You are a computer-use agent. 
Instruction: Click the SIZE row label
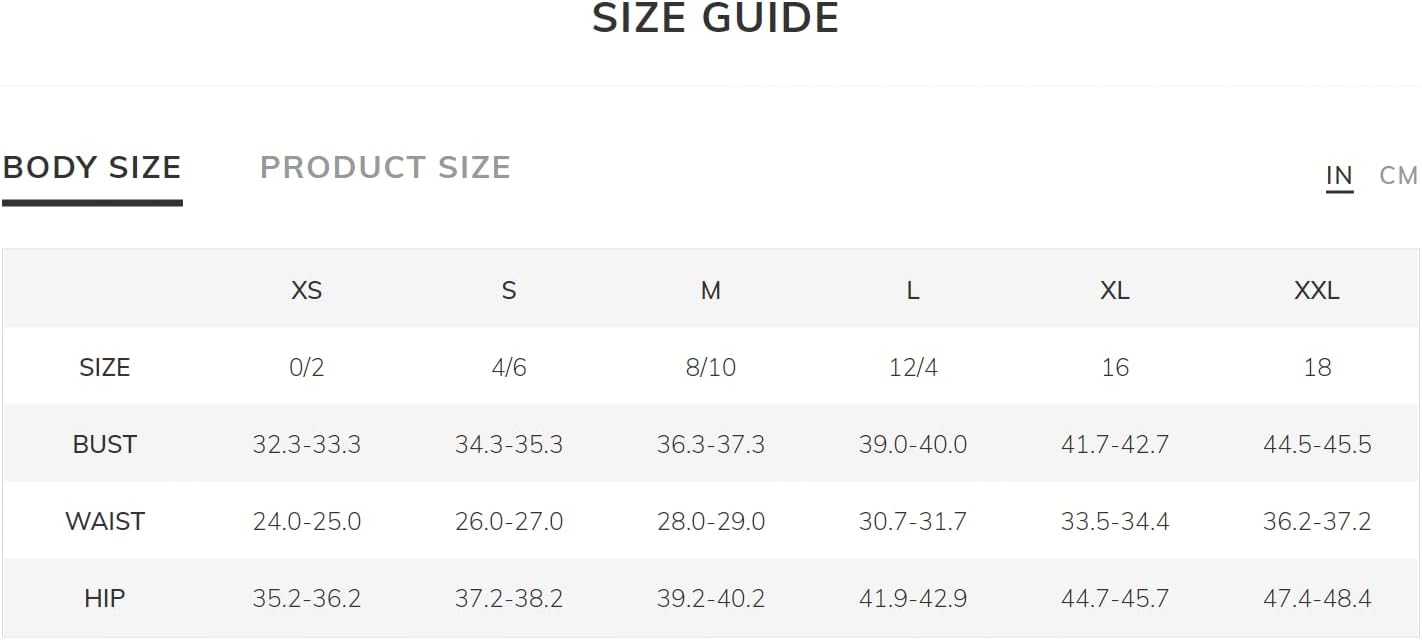(x=105, y=368)
